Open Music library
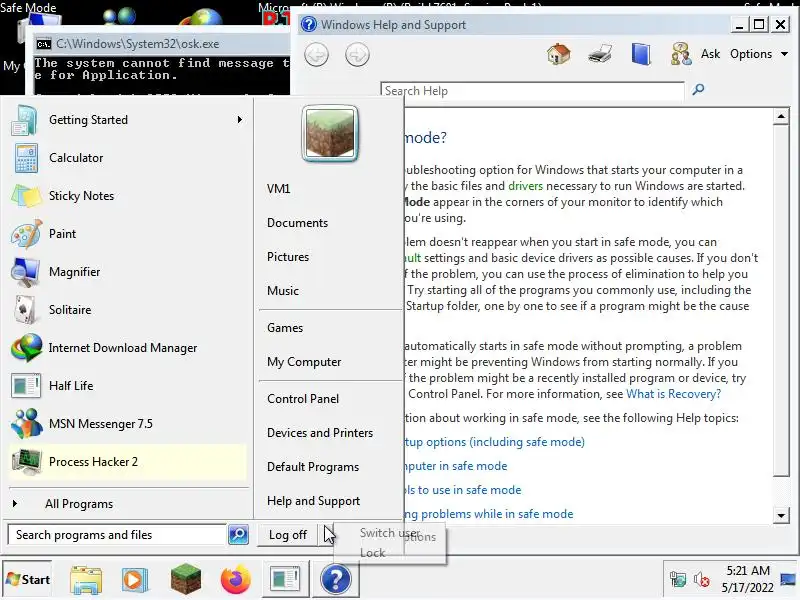800x600 pixels. pyautogui.click(x=283, y=291)
